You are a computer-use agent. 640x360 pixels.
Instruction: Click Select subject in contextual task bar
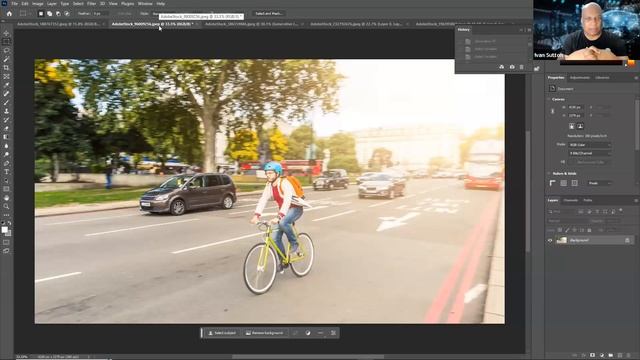pos(222,333)
